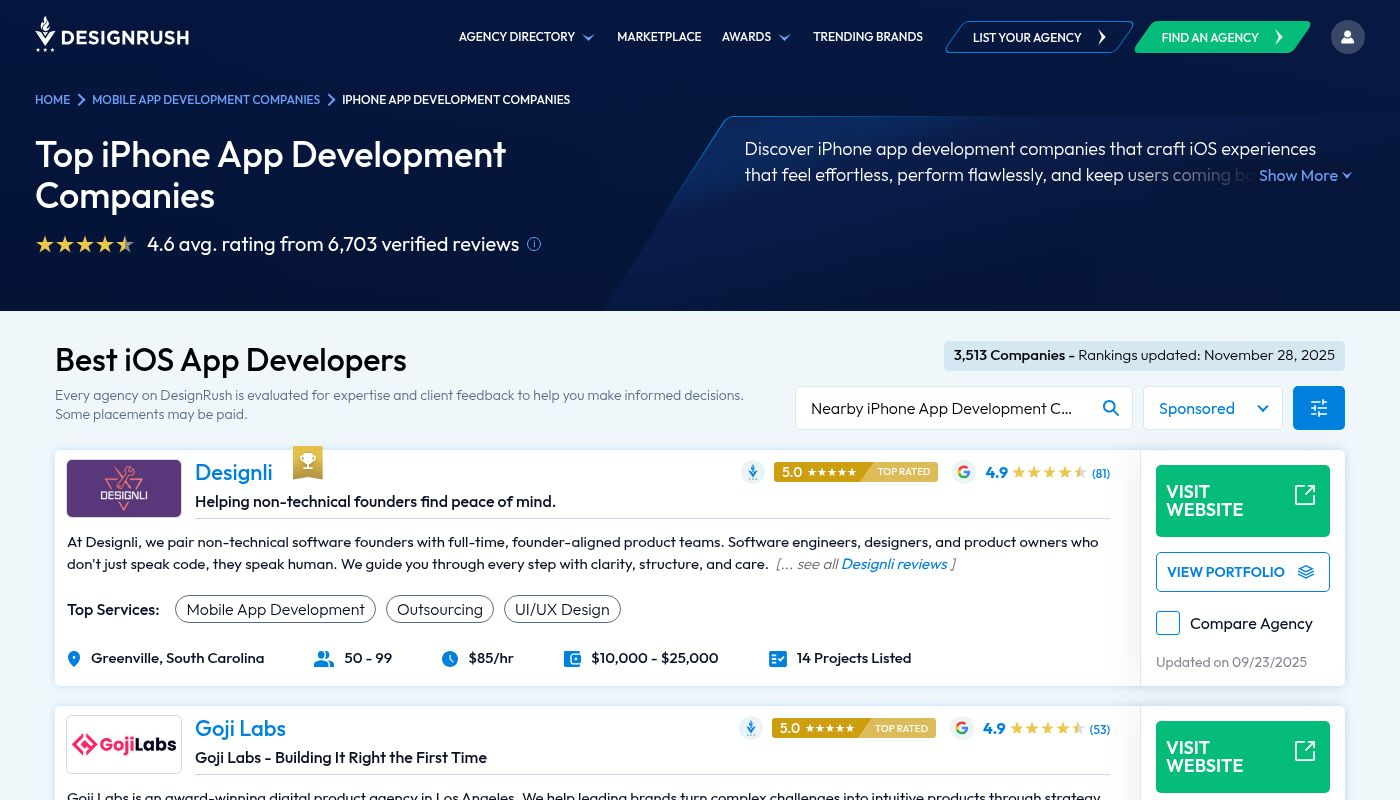The image size is (1400, 800).
Task: Go to Marketplace in navigation
Action: pos(659,37)
